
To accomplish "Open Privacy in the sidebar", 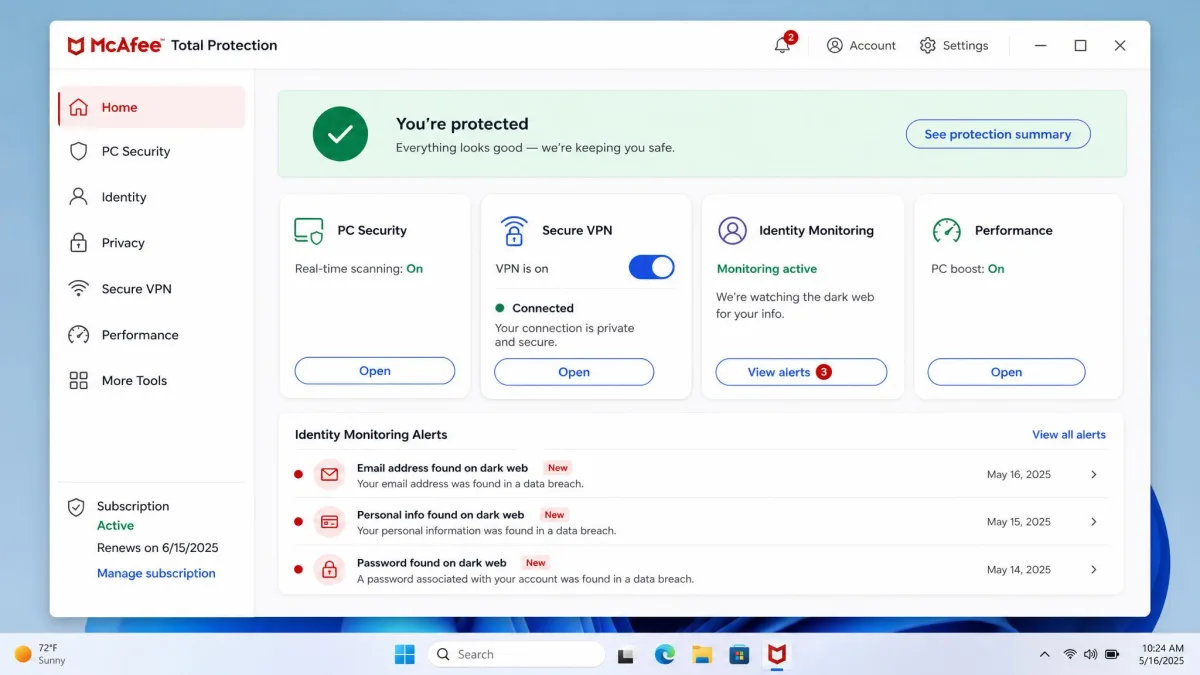I will 151,243.
